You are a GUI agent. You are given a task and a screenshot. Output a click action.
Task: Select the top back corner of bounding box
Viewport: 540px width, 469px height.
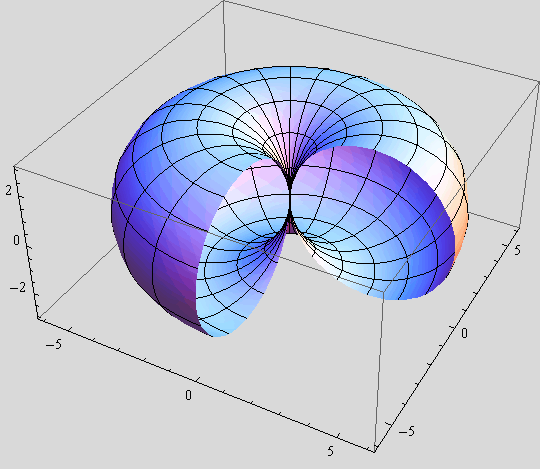(224, 2)
